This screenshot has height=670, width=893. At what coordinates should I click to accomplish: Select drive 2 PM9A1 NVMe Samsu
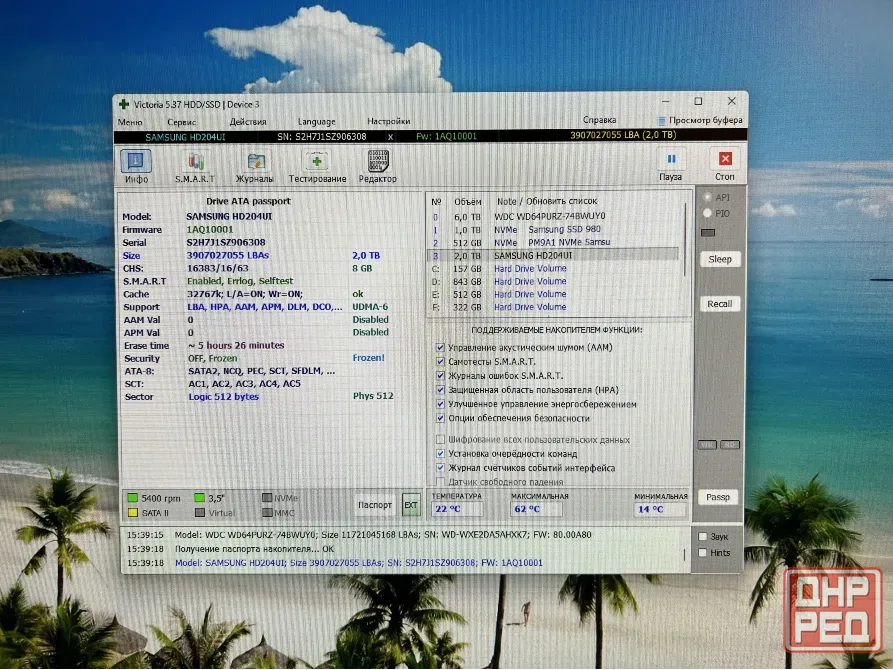pyautogui.click(x=554, y=243)
